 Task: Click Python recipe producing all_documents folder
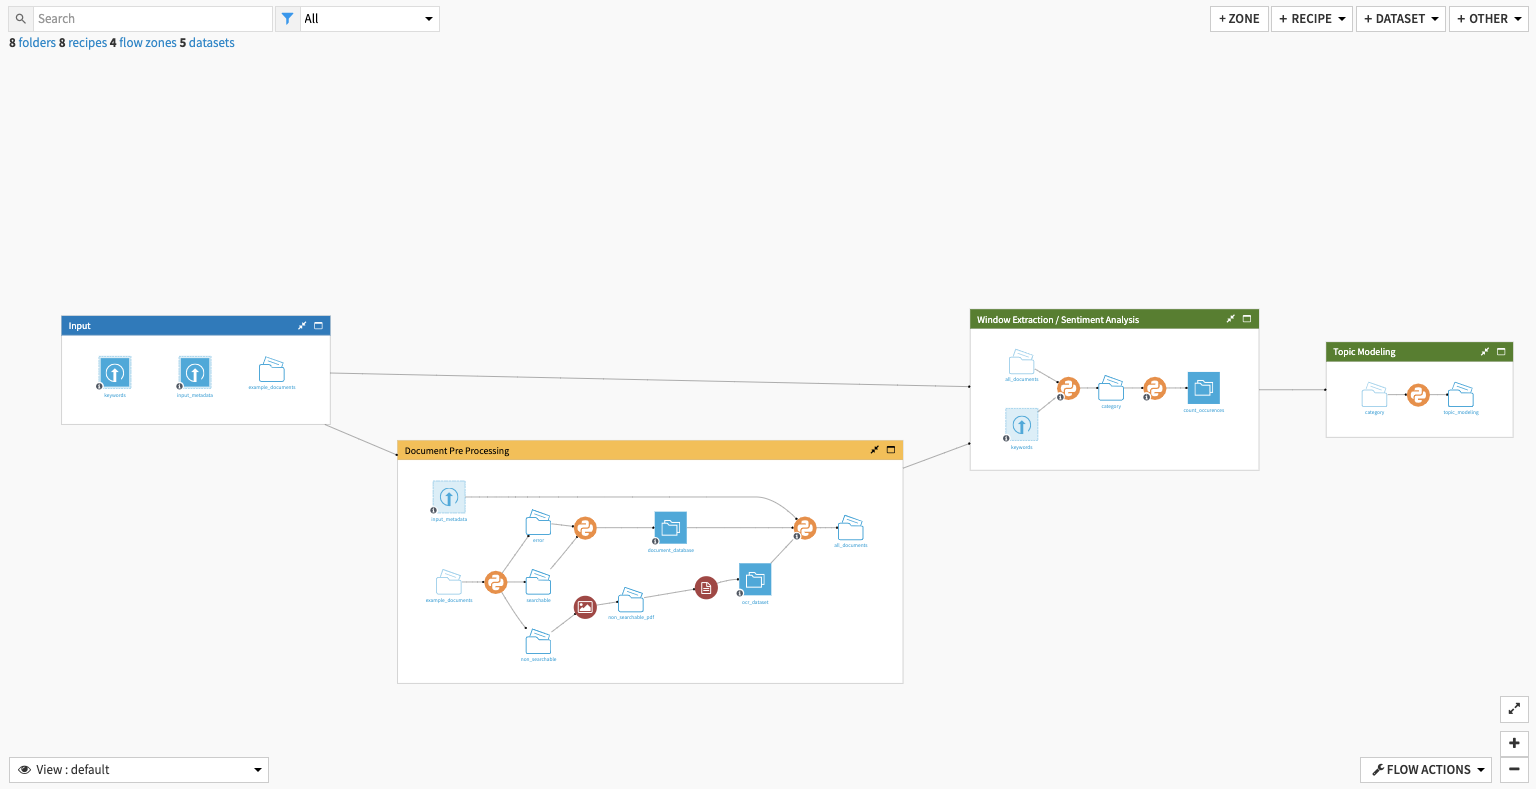[804, 527]
